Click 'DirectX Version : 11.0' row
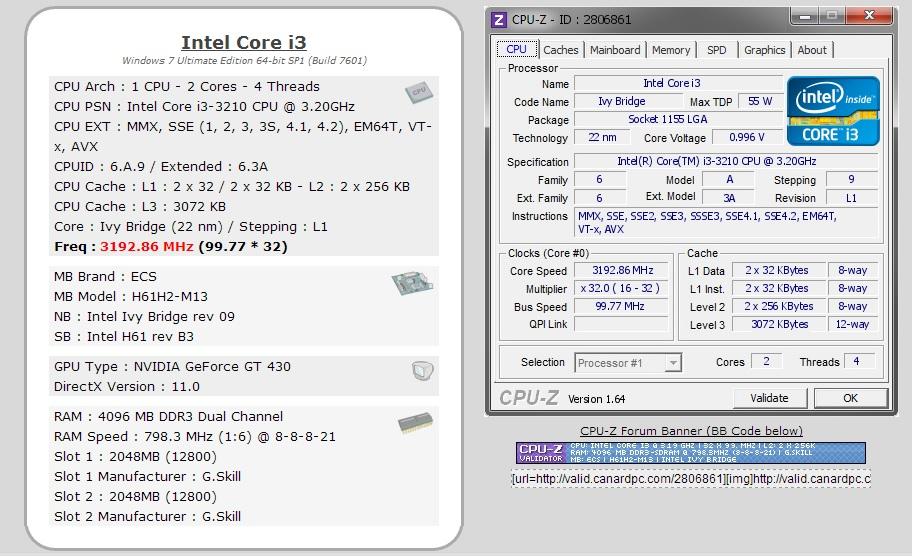The height and width of the screenshot is (556, 912). [127, 387]
